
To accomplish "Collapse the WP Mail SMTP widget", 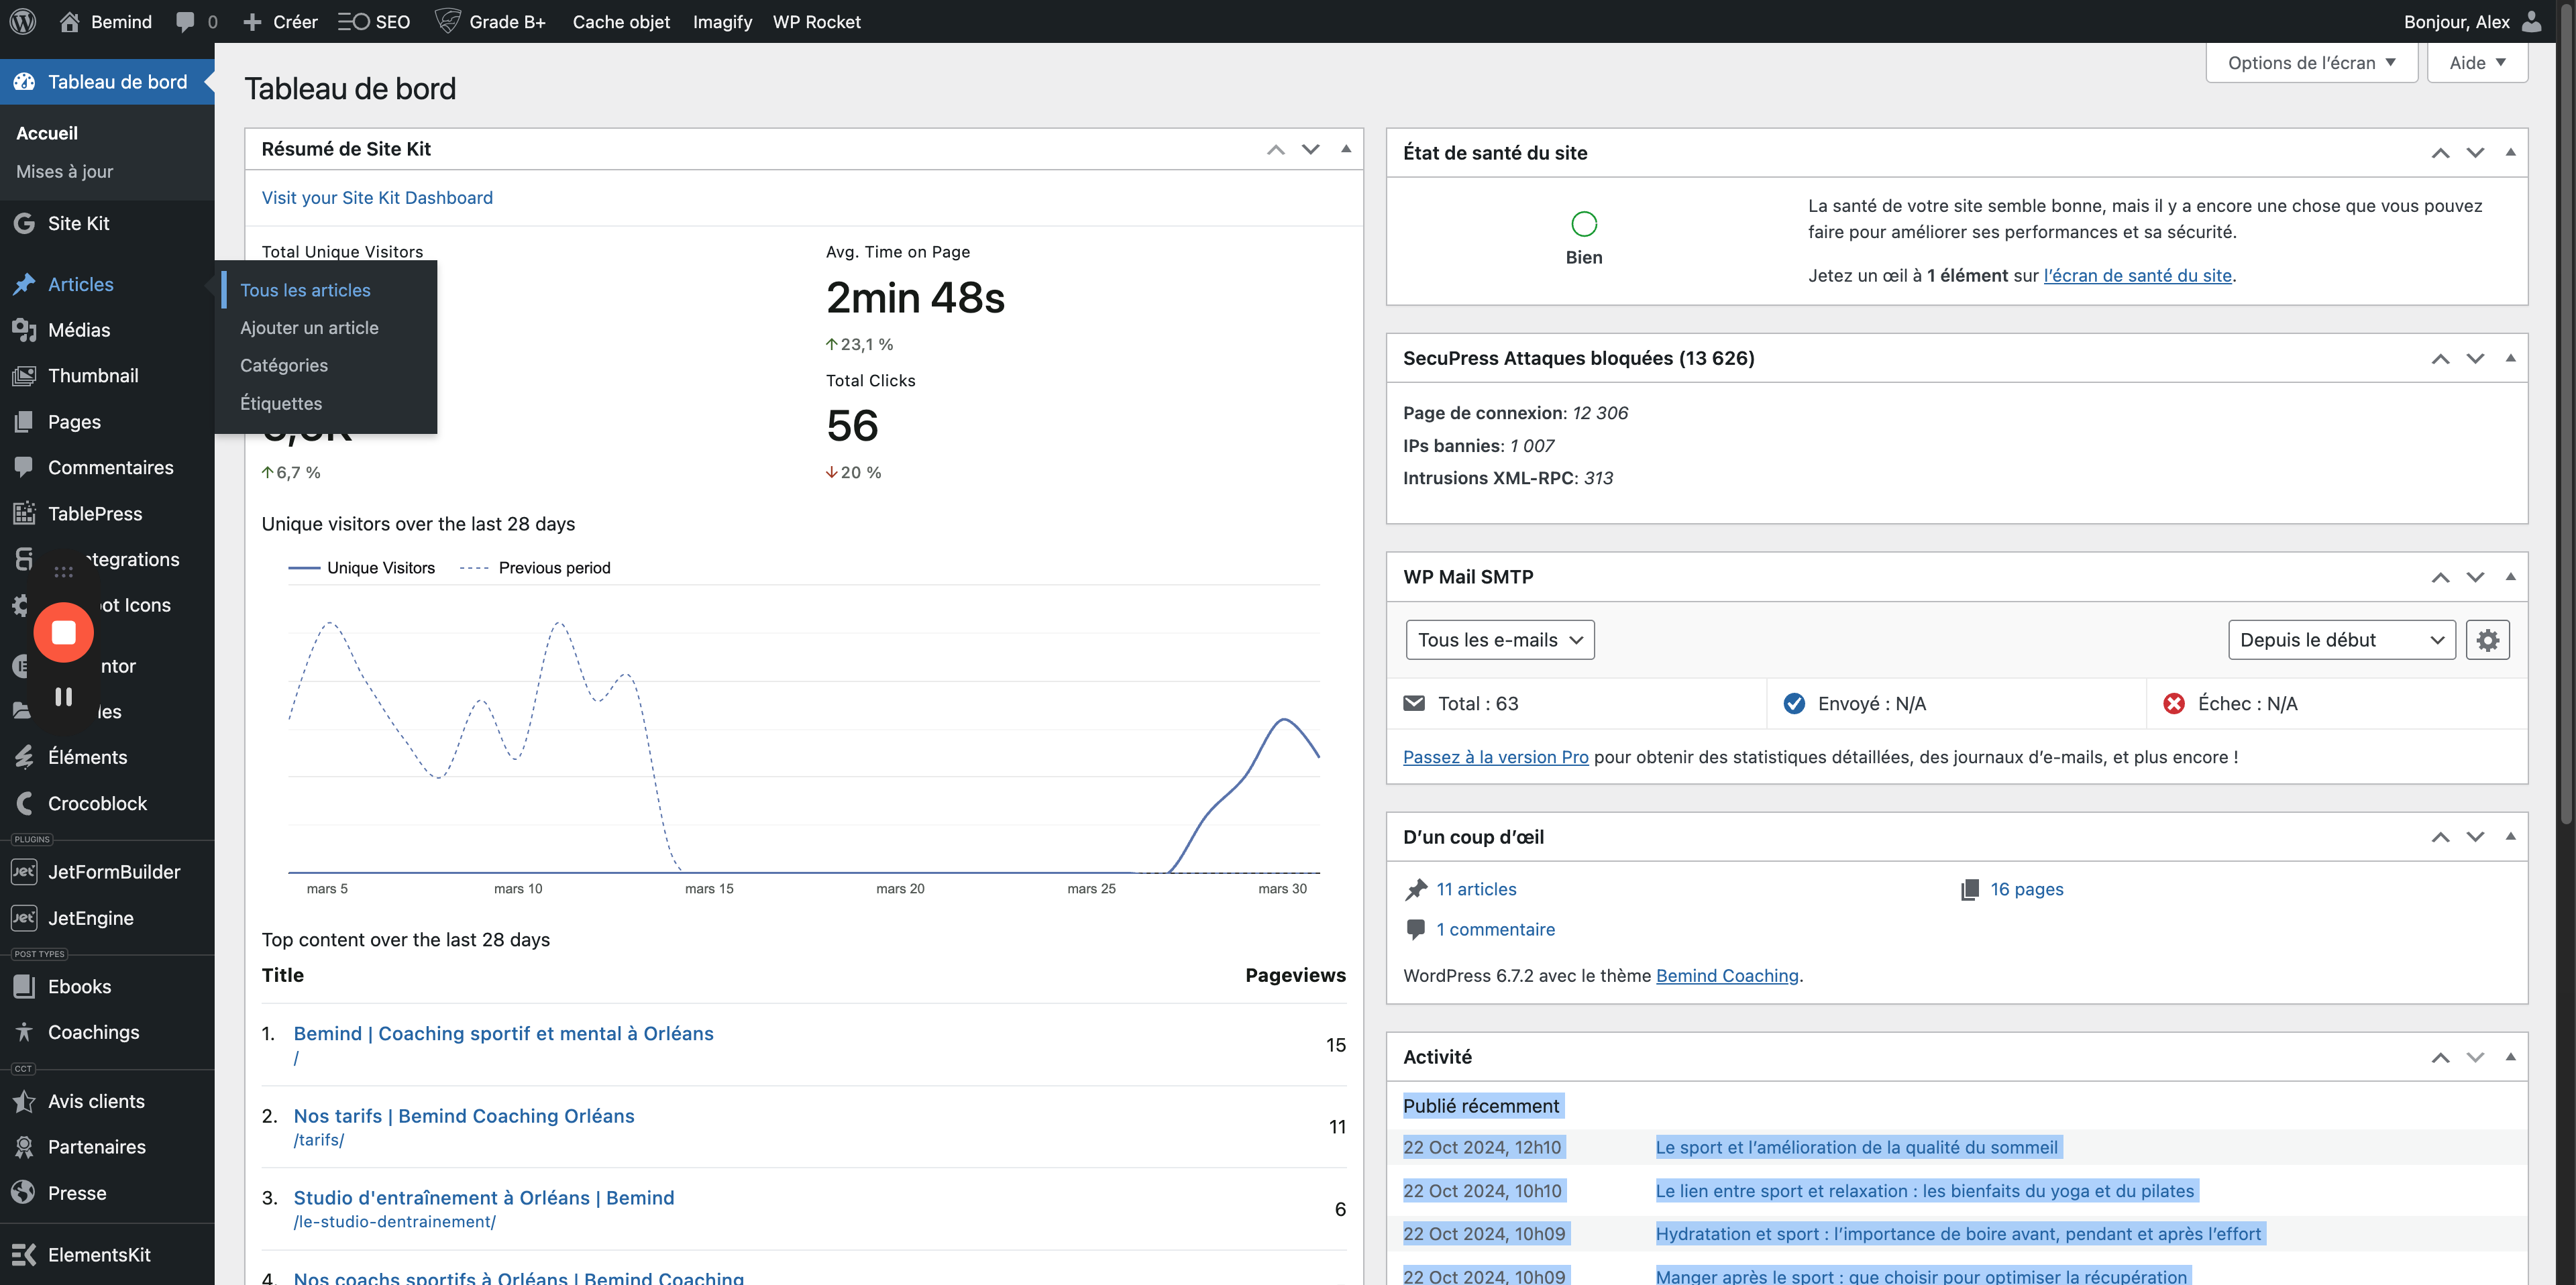I will pyautogui.click(x=2510, y=577).
